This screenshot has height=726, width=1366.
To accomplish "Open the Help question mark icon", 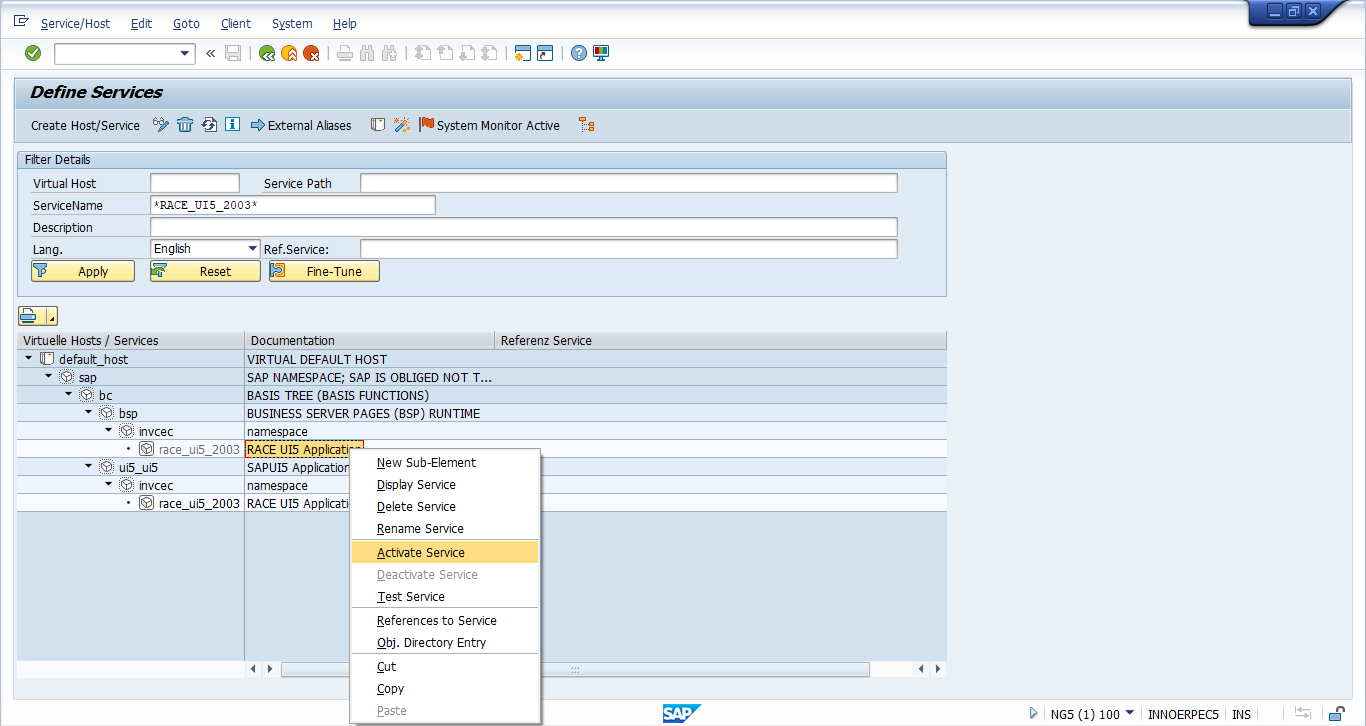I will click(x=578, y=53).
